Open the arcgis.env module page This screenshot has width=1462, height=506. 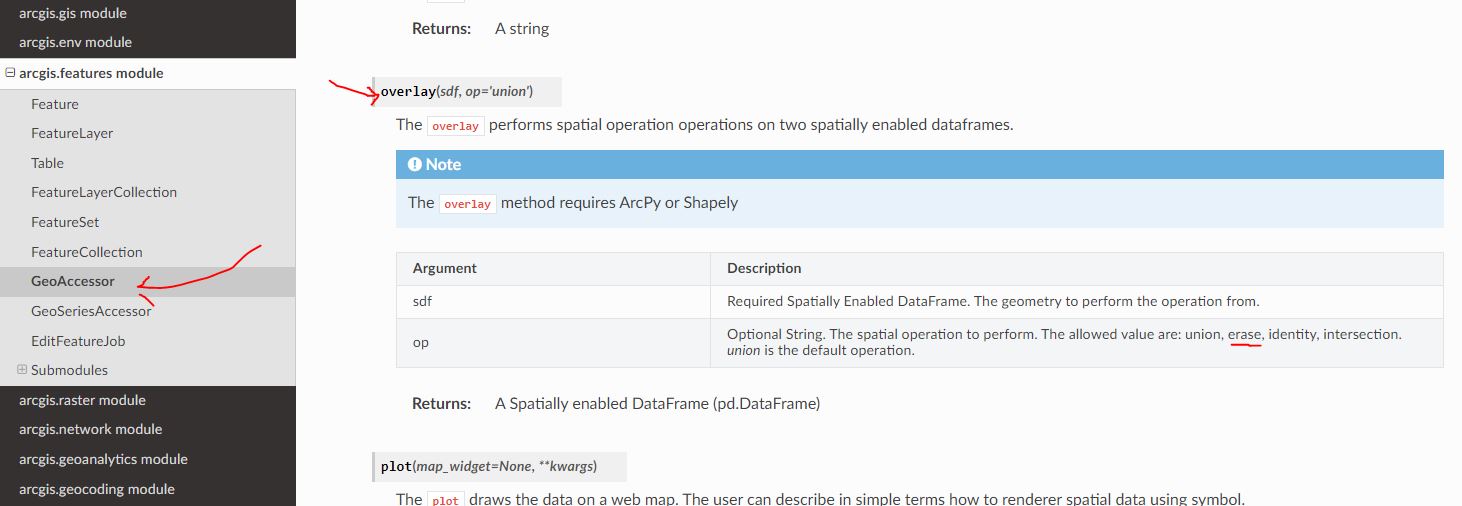pyautogui.click(x=75, y=42)
